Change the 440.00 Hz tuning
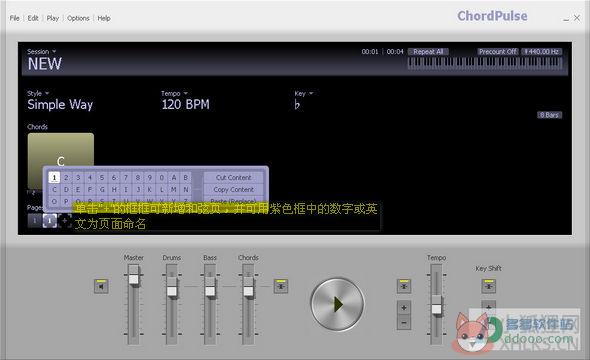This screenshot has width=590, height=360. pyautogui.click(x=542, y=52)
